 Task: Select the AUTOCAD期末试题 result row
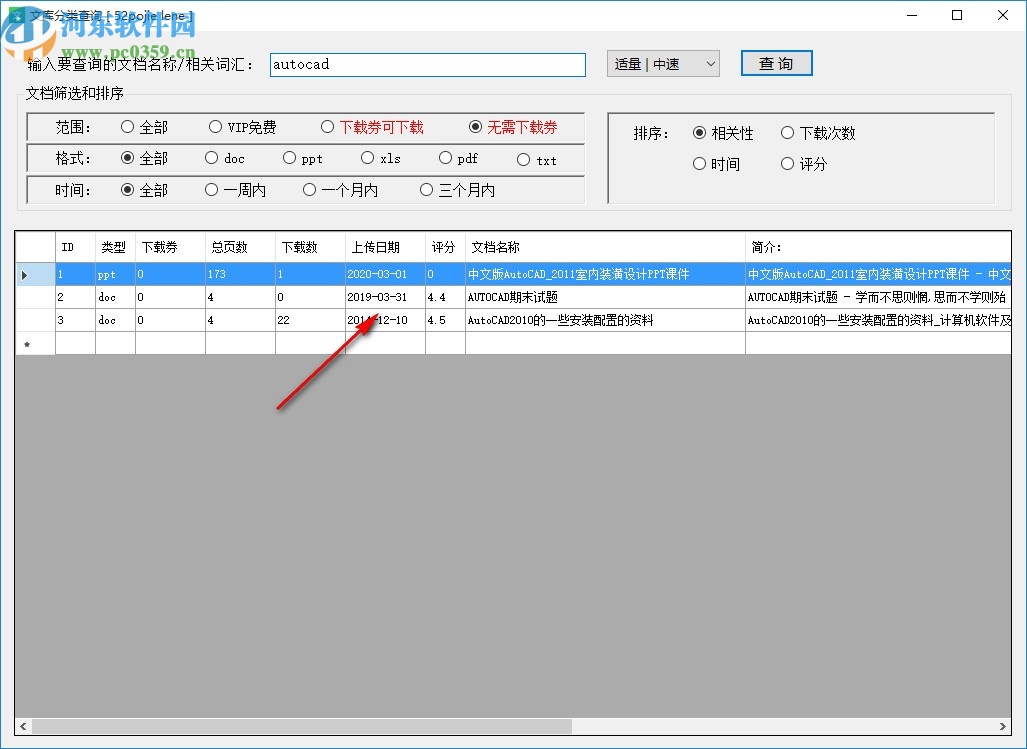(x=550, y=297)
